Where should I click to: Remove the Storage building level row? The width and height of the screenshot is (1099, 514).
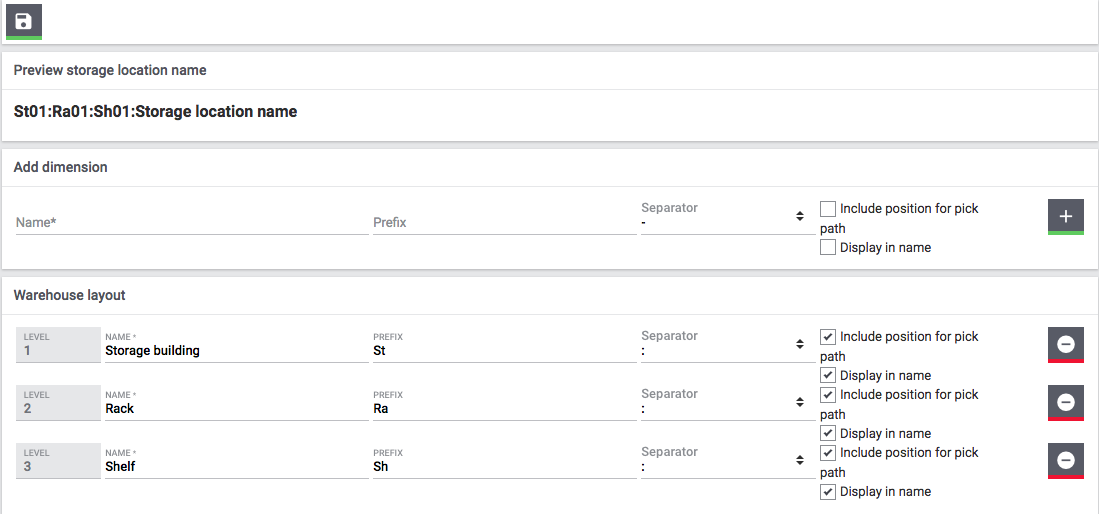1065,344
